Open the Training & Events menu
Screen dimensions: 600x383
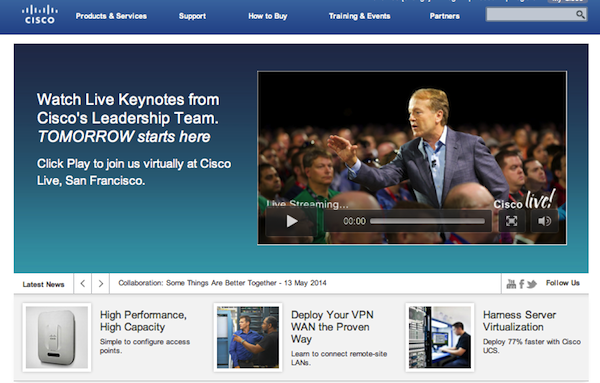pos(359,16)
